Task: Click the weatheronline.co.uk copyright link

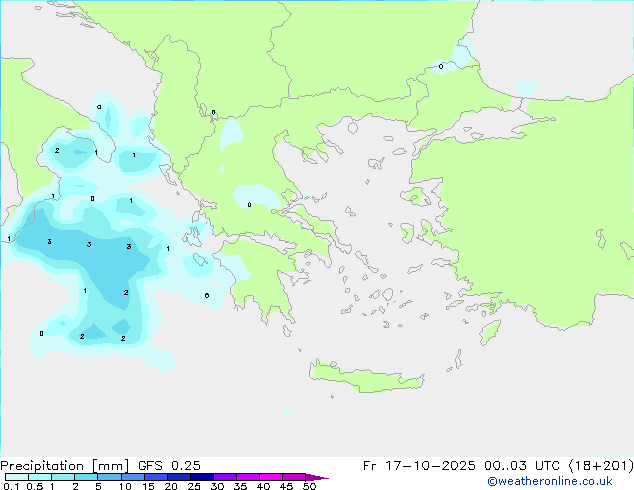Action: [x=550, y=481]
